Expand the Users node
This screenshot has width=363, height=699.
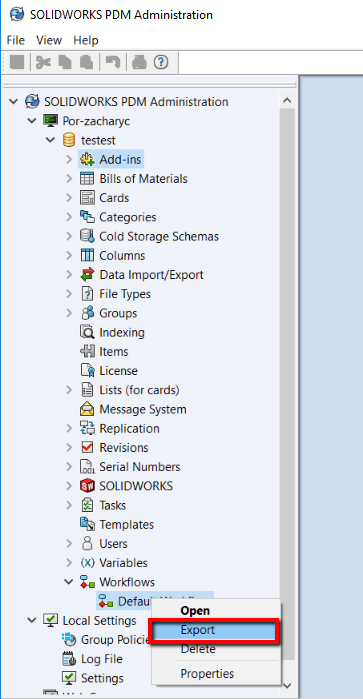69,543
